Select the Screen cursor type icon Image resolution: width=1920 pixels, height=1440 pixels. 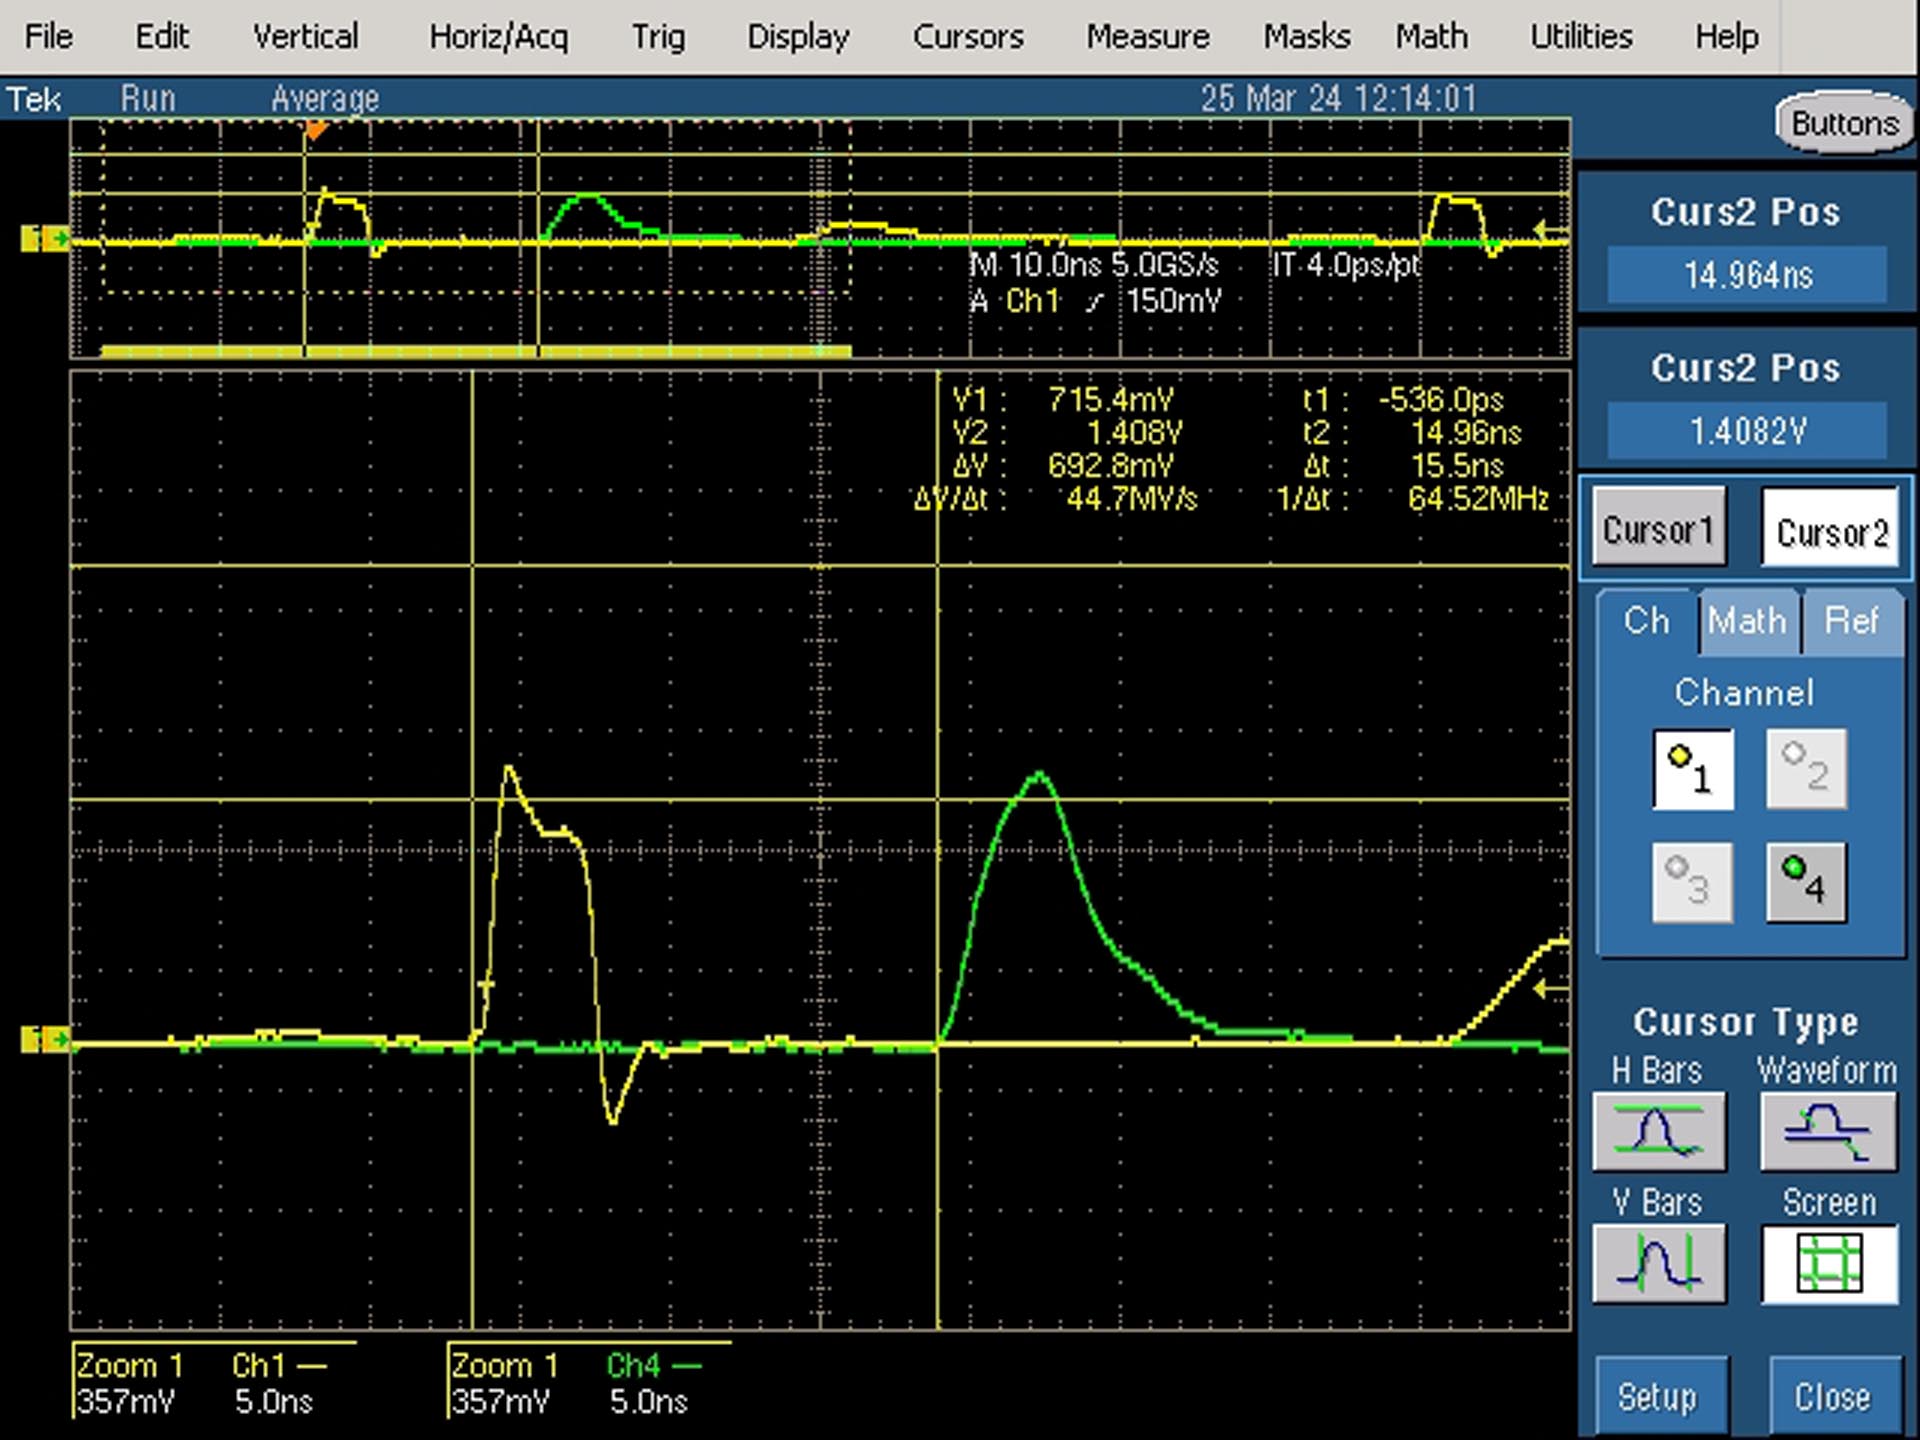pyautogui.click(x=1829, y=1263)
